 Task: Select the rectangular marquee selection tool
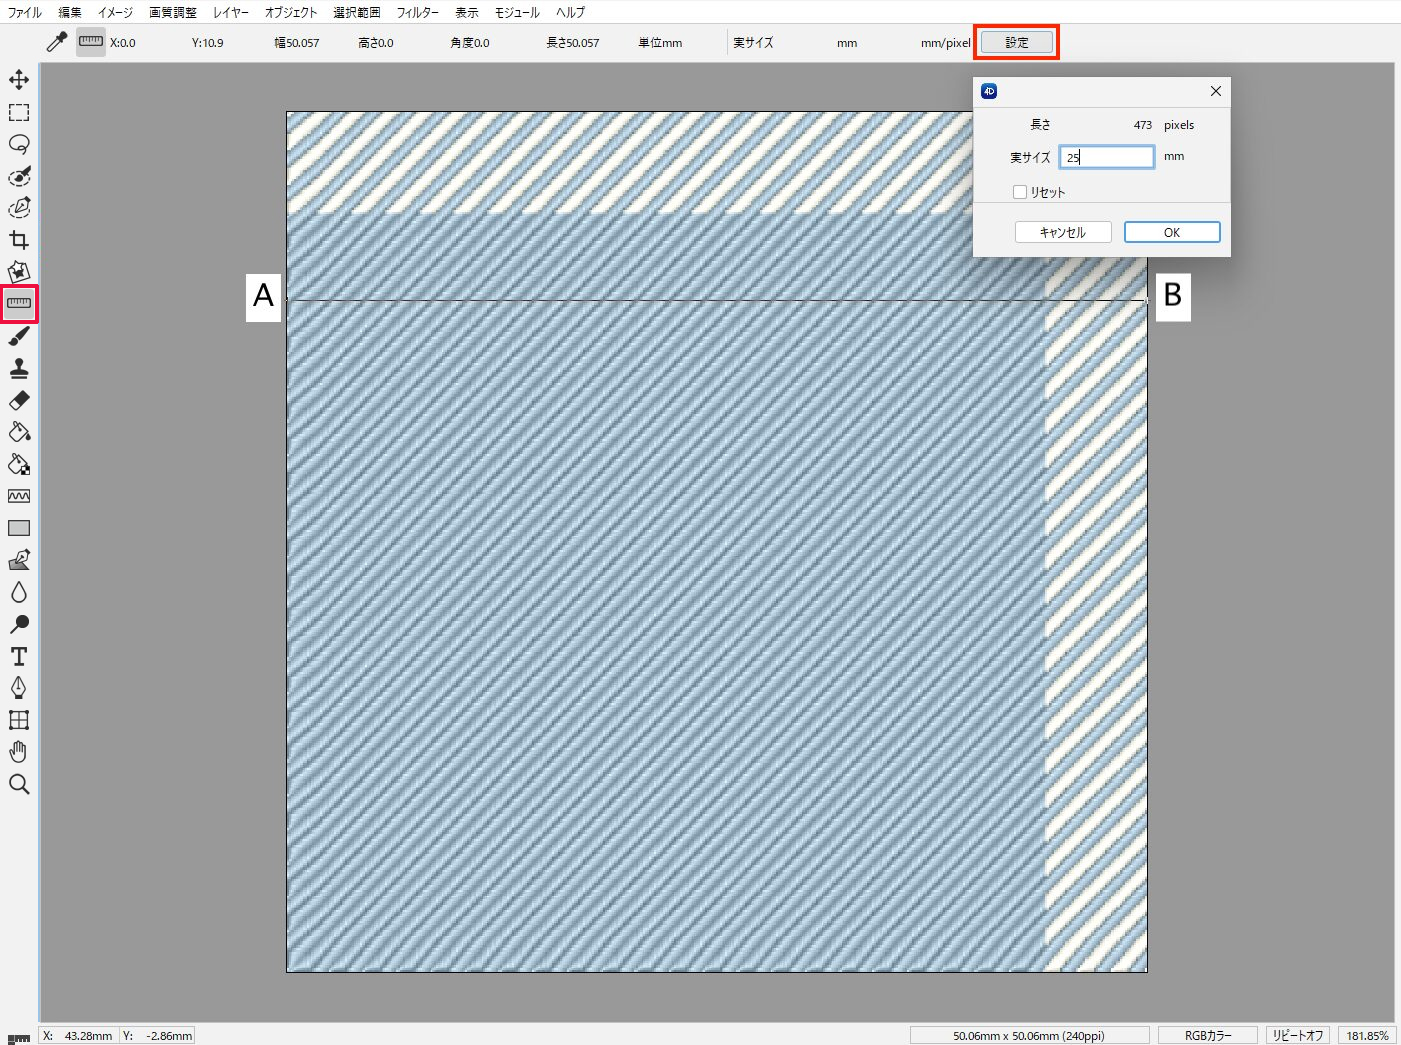click(19, 112)
